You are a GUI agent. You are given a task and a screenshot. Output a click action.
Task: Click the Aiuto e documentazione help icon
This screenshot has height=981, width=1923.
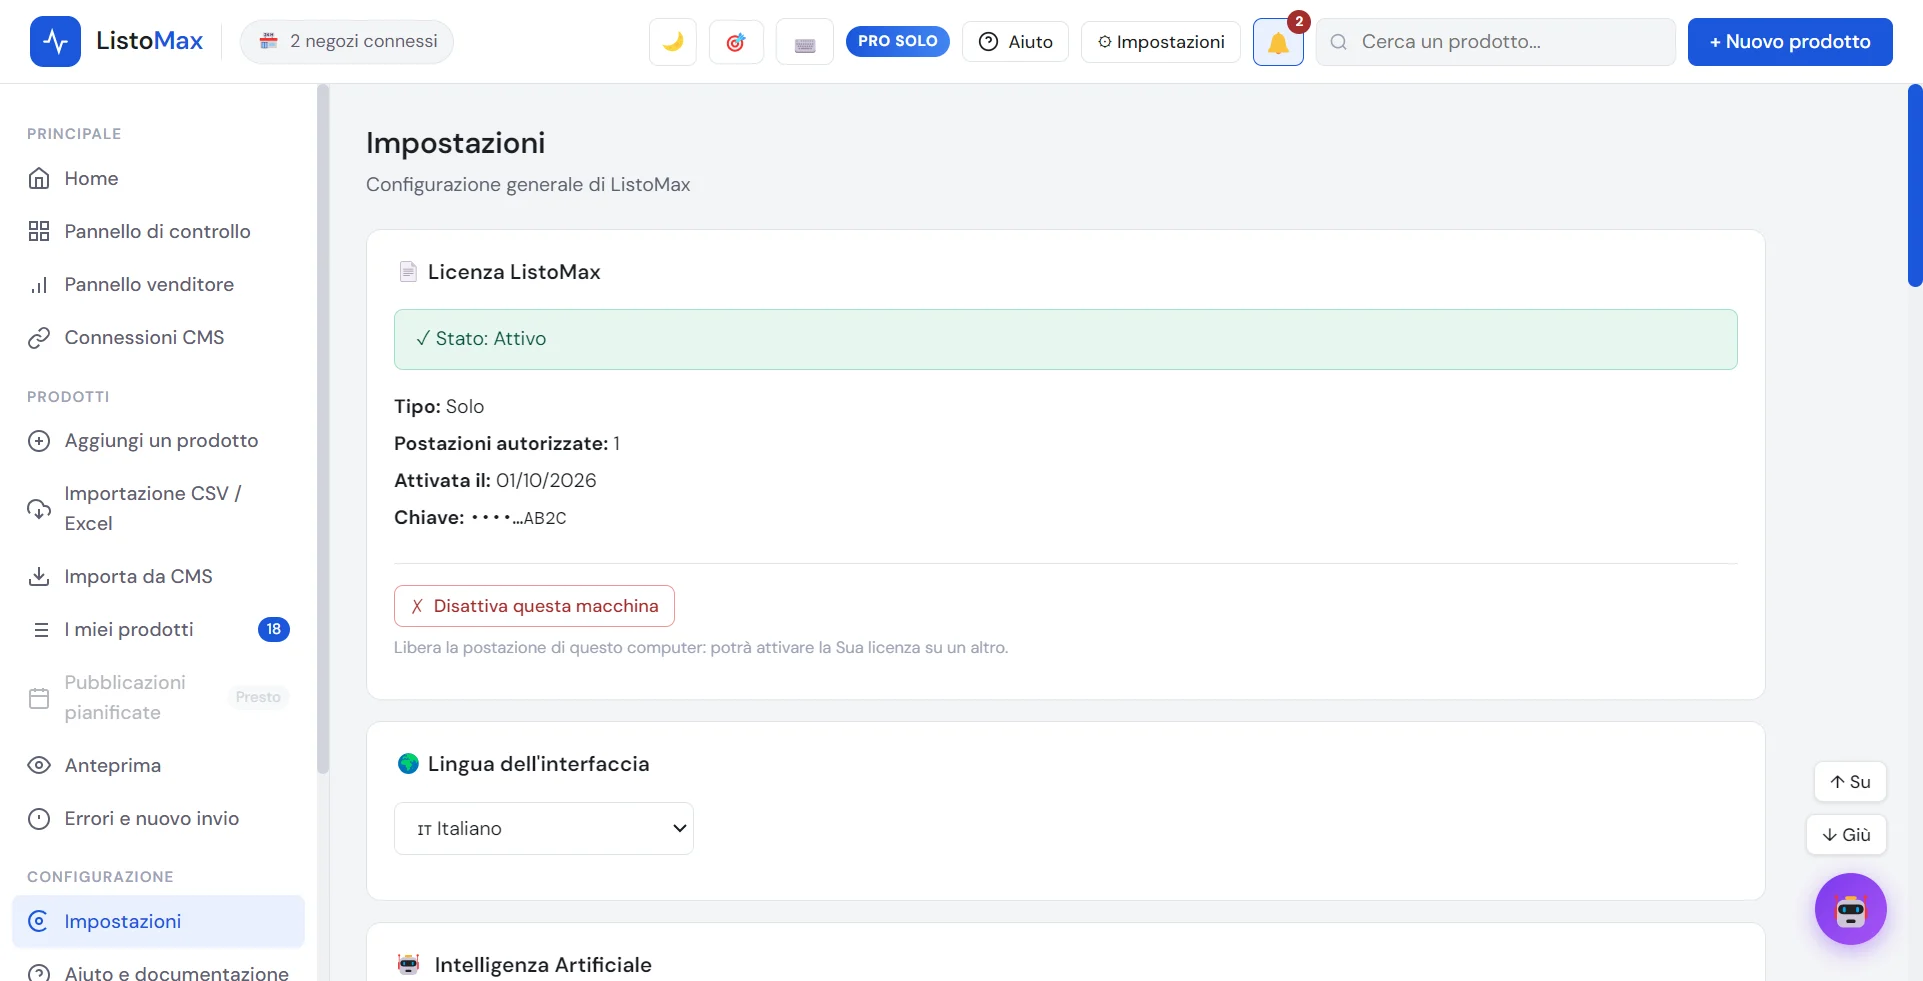click(39, 973)
